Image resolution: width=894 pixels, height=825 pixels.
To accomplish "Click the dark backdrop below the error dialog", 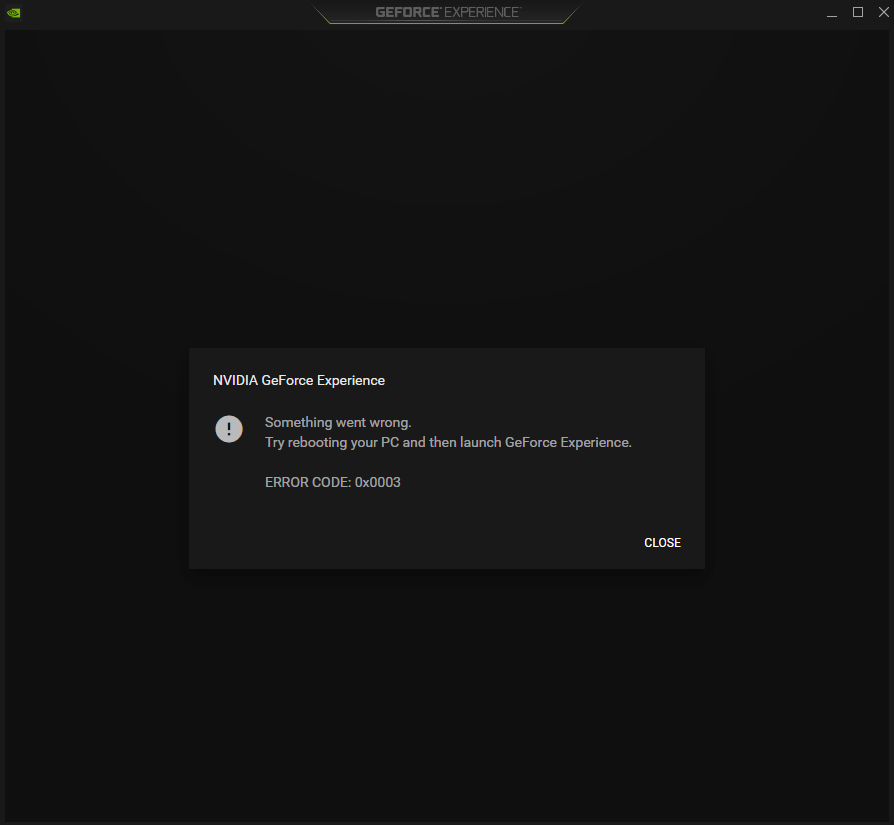I will click(446, 690).
